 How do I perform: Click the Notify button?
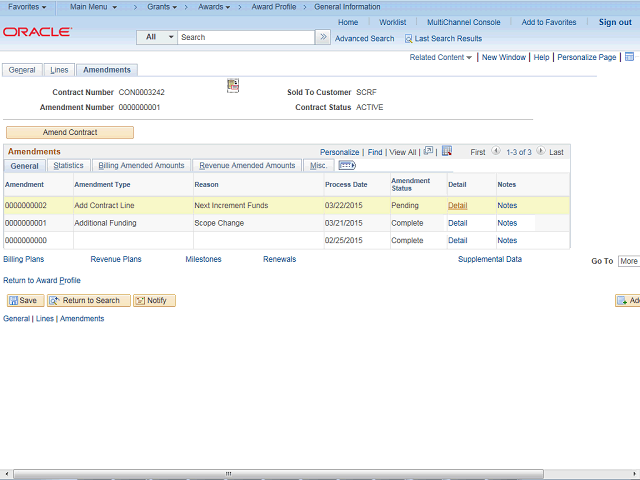click(x=154, y=300)
